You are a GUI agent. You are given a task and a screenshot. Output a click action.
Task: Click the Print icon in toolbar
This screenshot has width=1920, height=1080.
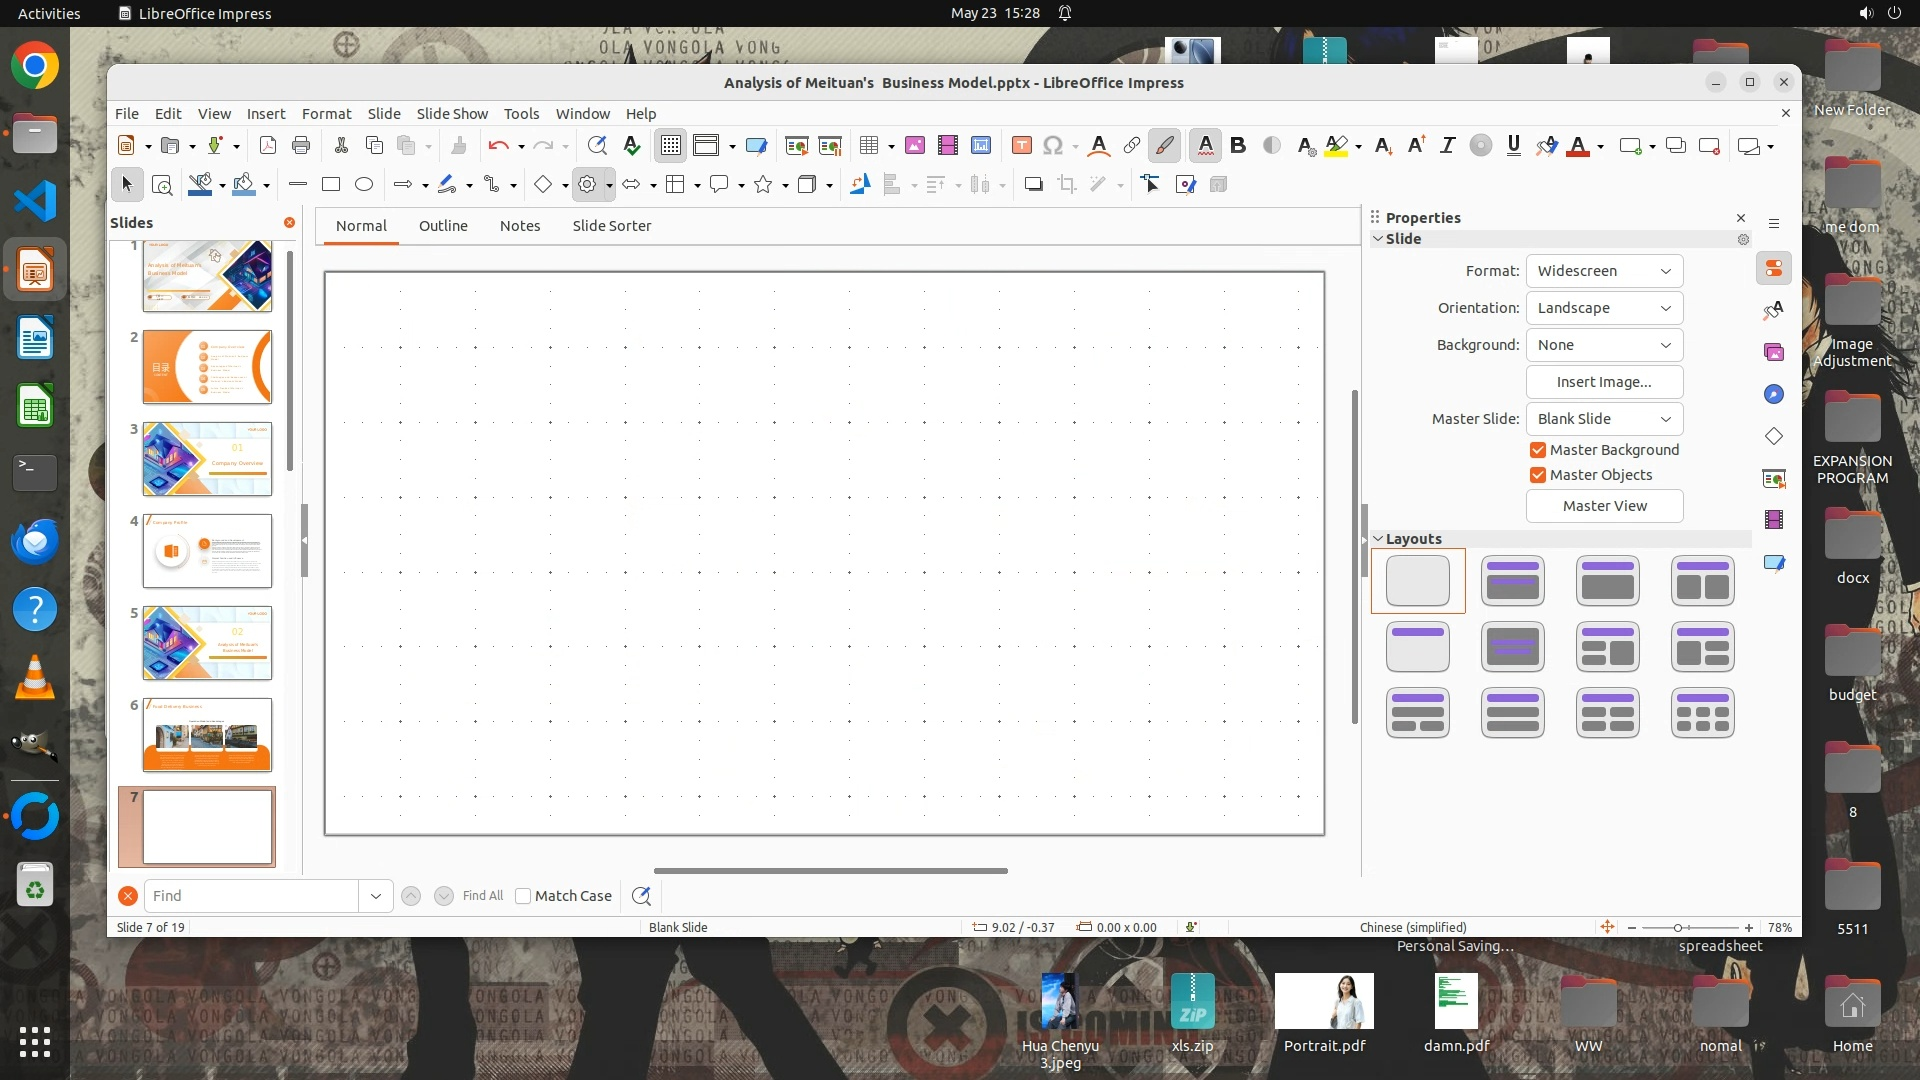point(301,146)
